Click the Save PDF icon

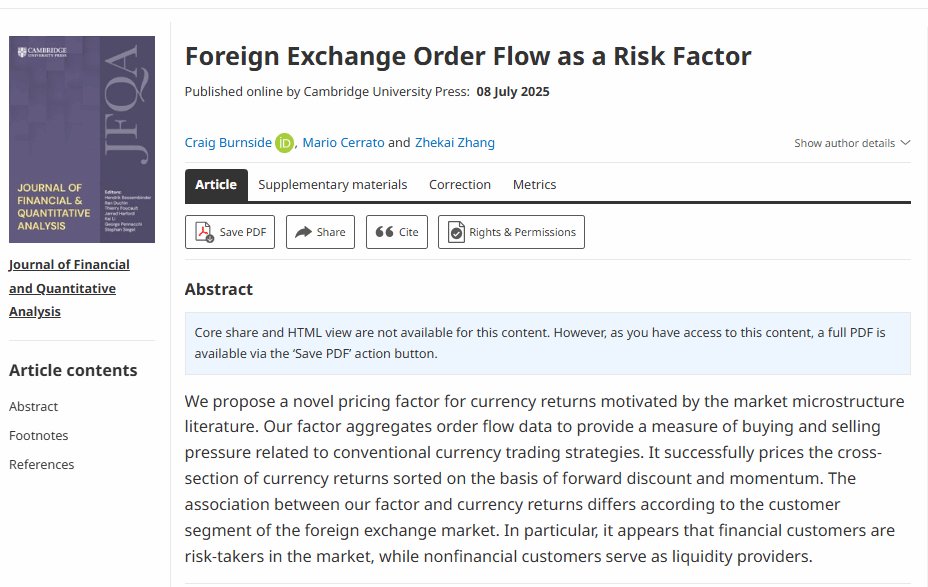tap(204, 232)
